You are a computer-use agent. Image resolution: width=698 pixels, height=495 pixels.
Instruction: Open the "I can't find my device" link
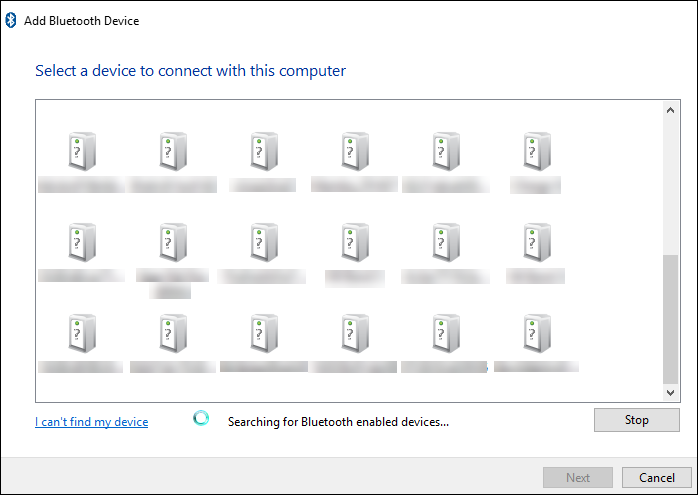(x=91, y=422)
